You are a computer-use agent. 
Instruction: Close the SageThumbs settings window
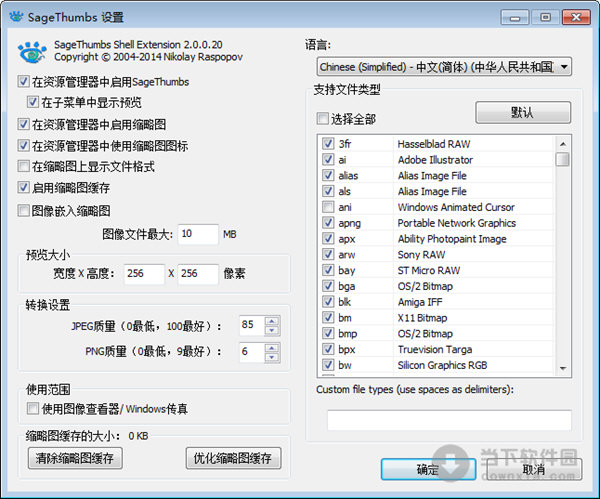point(576,18)
